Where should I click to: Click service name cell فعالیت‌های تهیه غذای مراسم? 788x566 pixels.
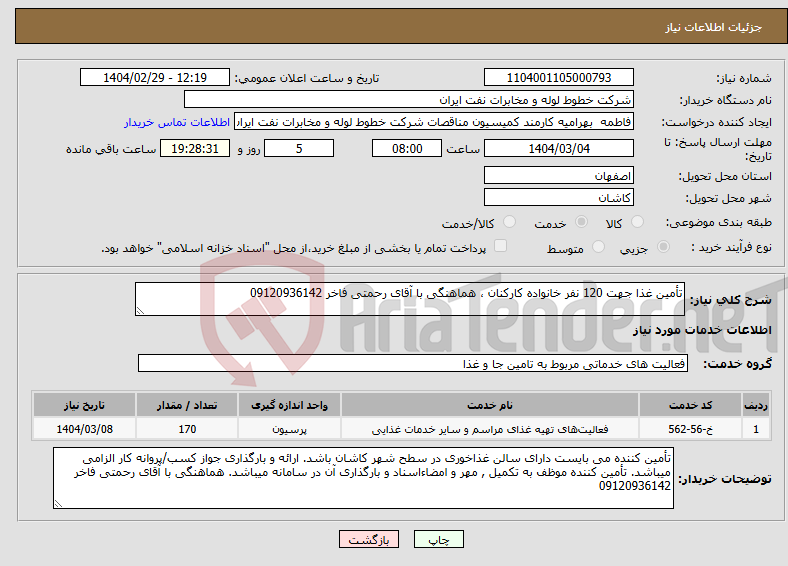point(490,429)
